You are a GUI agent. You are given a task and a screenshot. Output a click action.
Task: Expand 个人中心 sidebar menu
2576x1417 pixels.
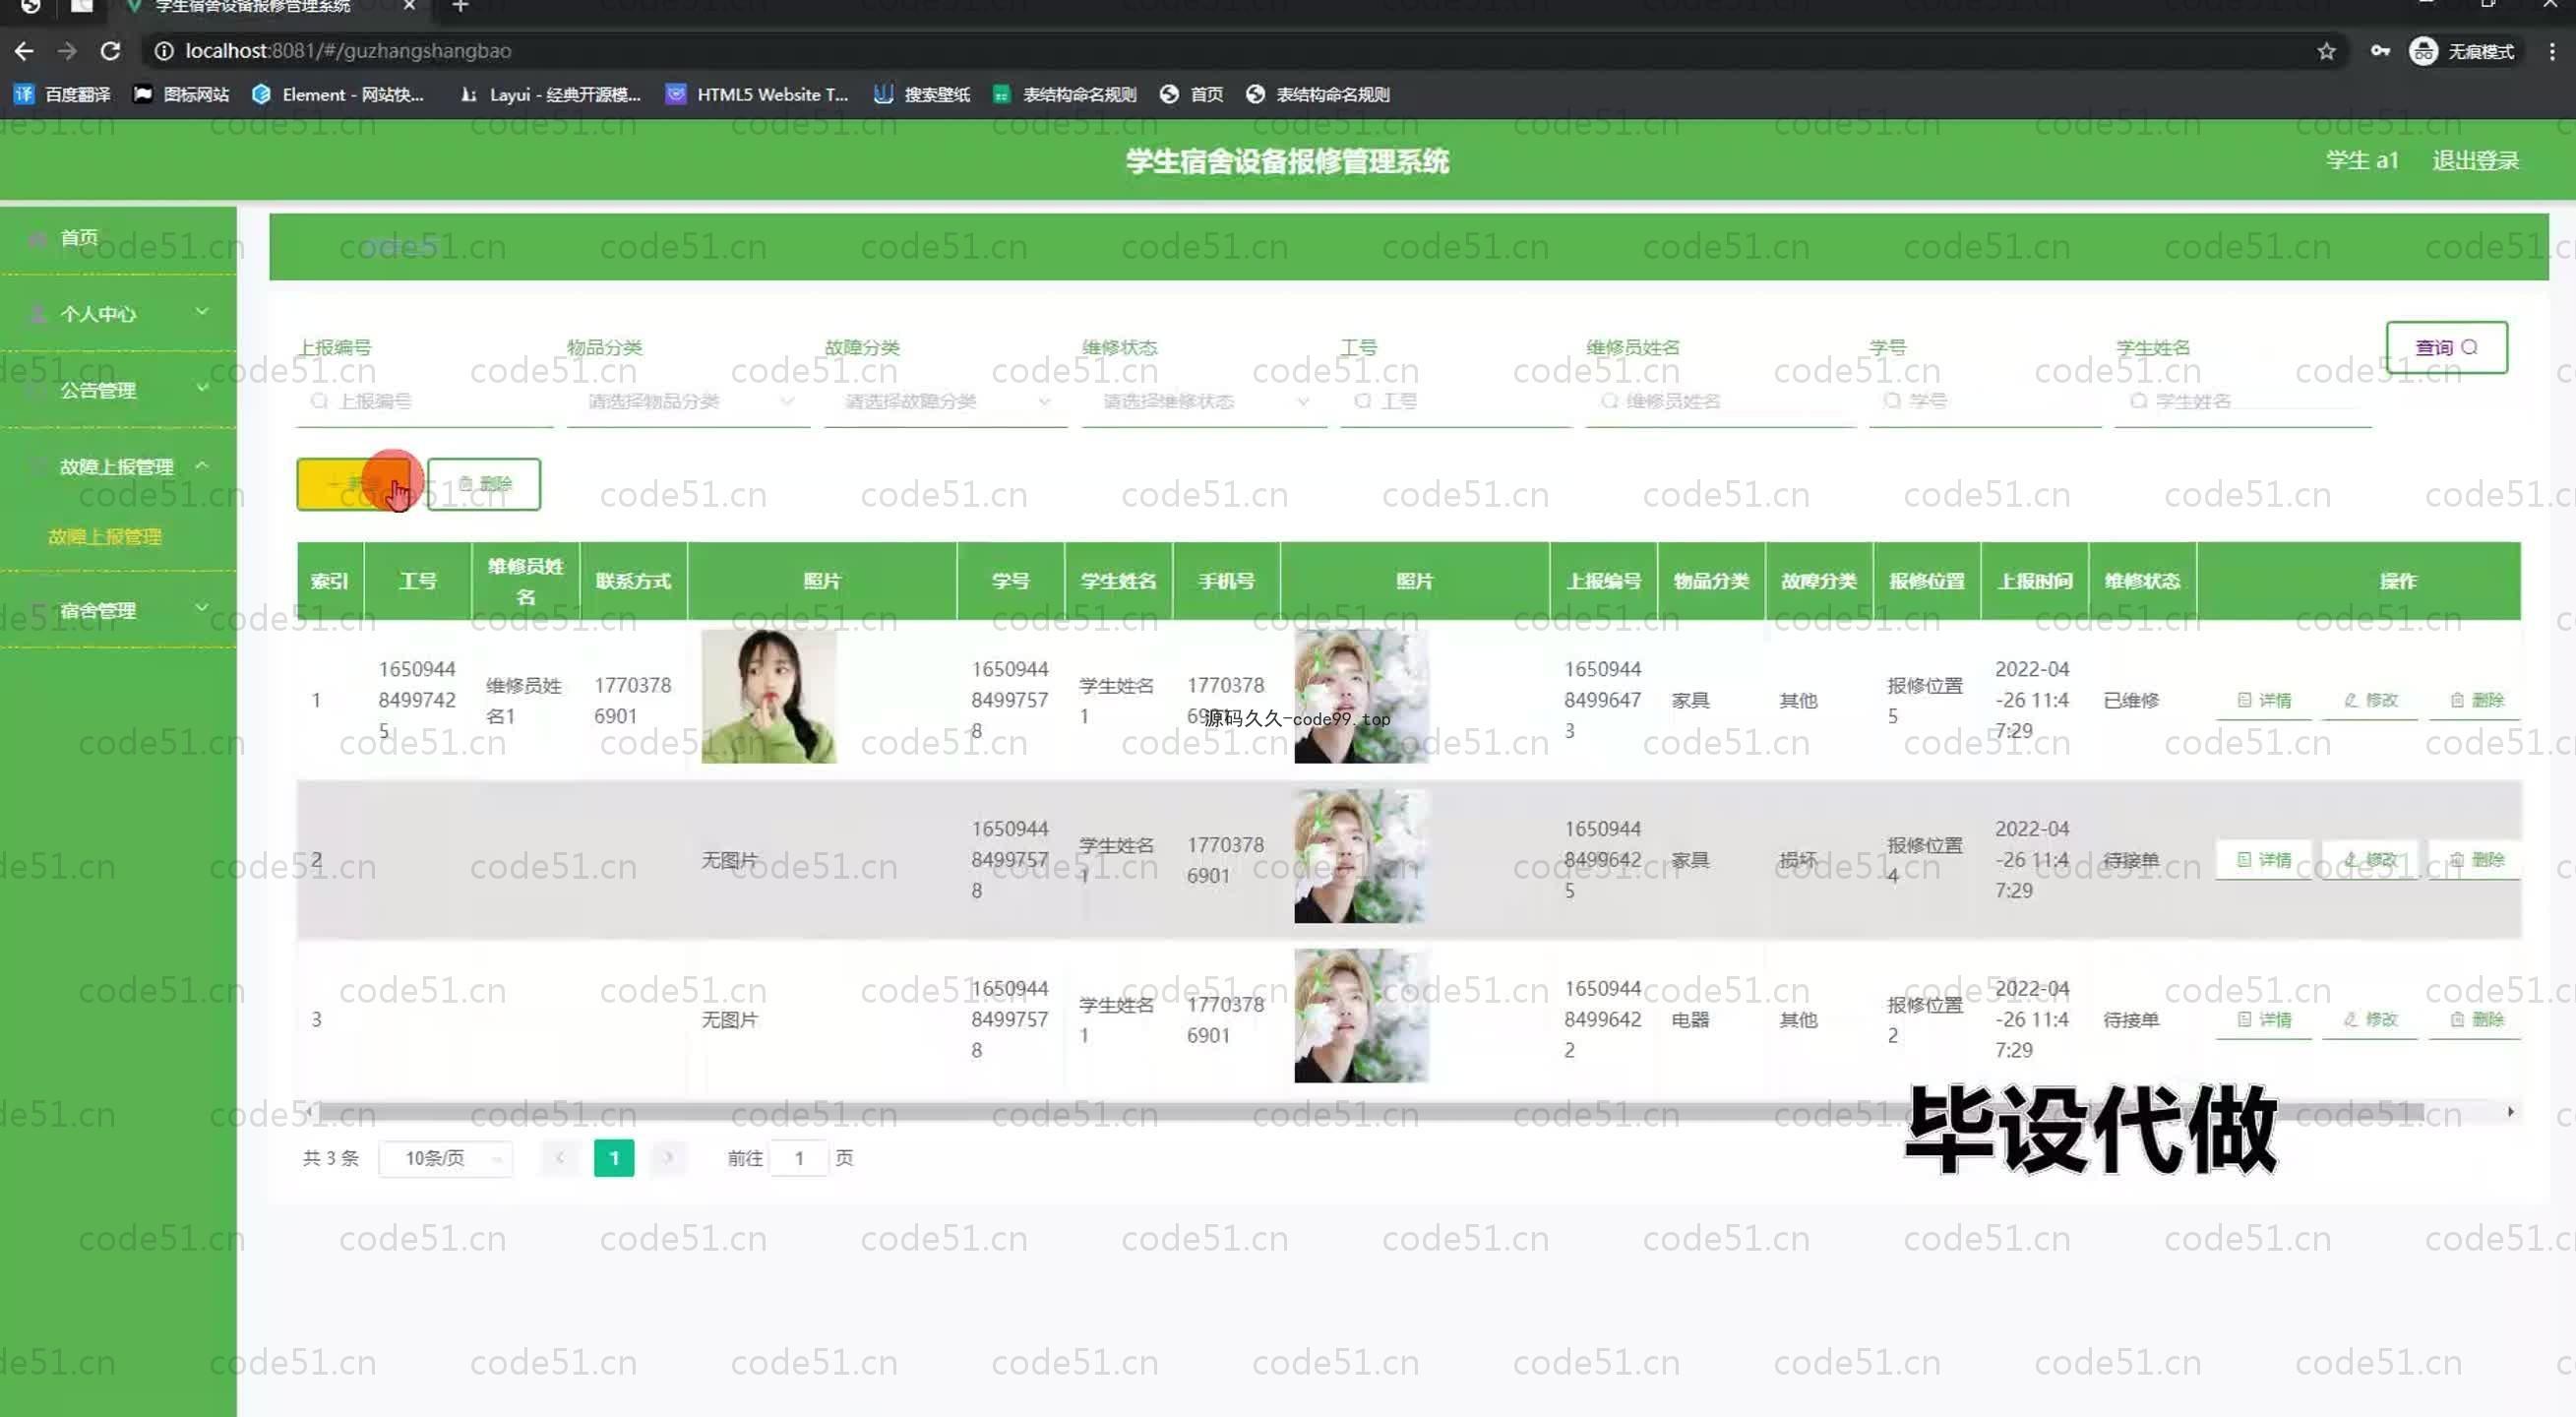(118, 314)
